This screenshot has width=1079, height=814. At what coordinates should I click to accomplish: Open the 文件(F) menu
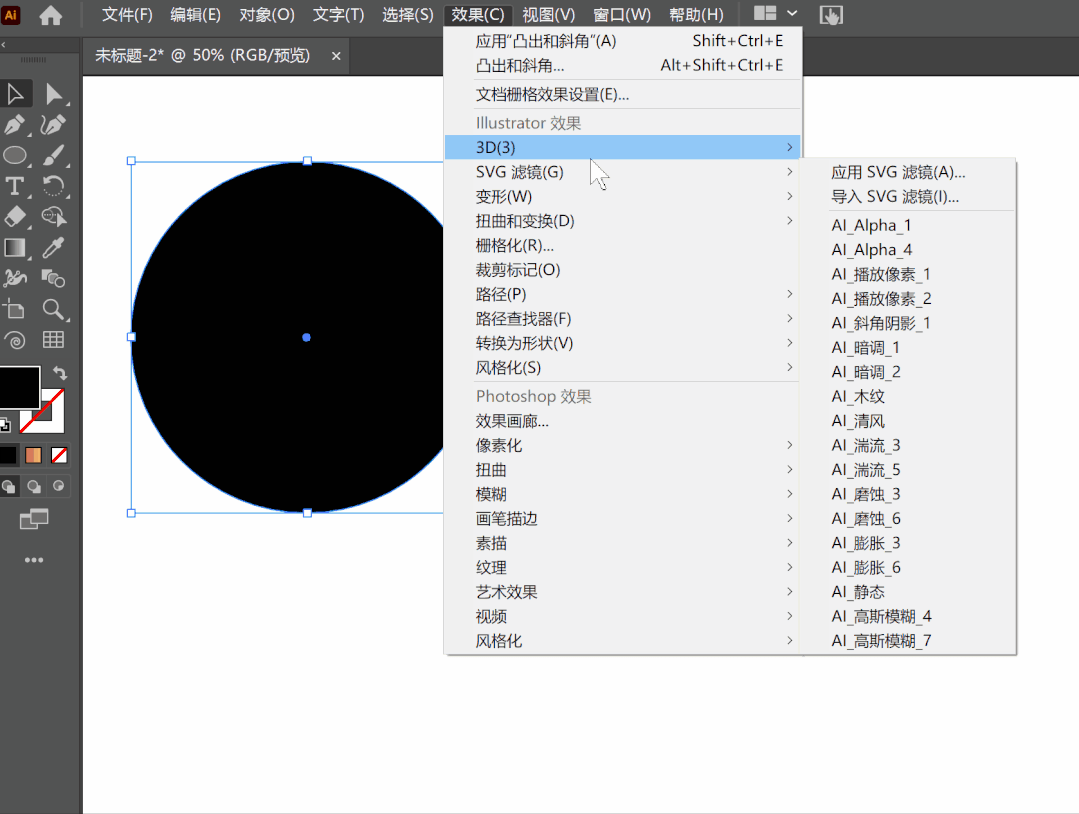click(127, 14)
